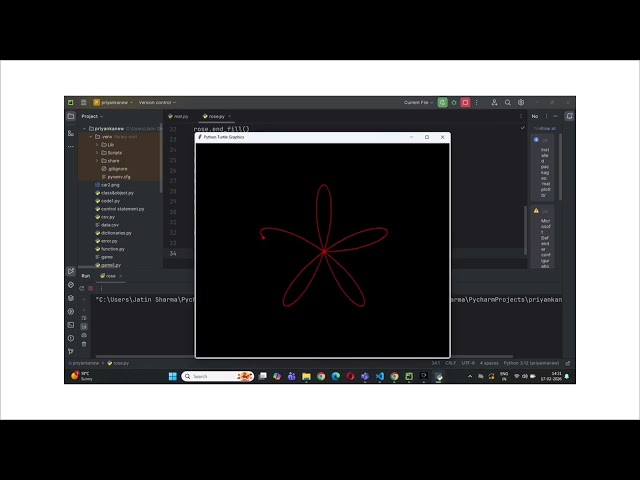Image resolution: width=640 pixels, height=480 pixels.
Task: Open the Version control dropdown
Action: (157, 102)
